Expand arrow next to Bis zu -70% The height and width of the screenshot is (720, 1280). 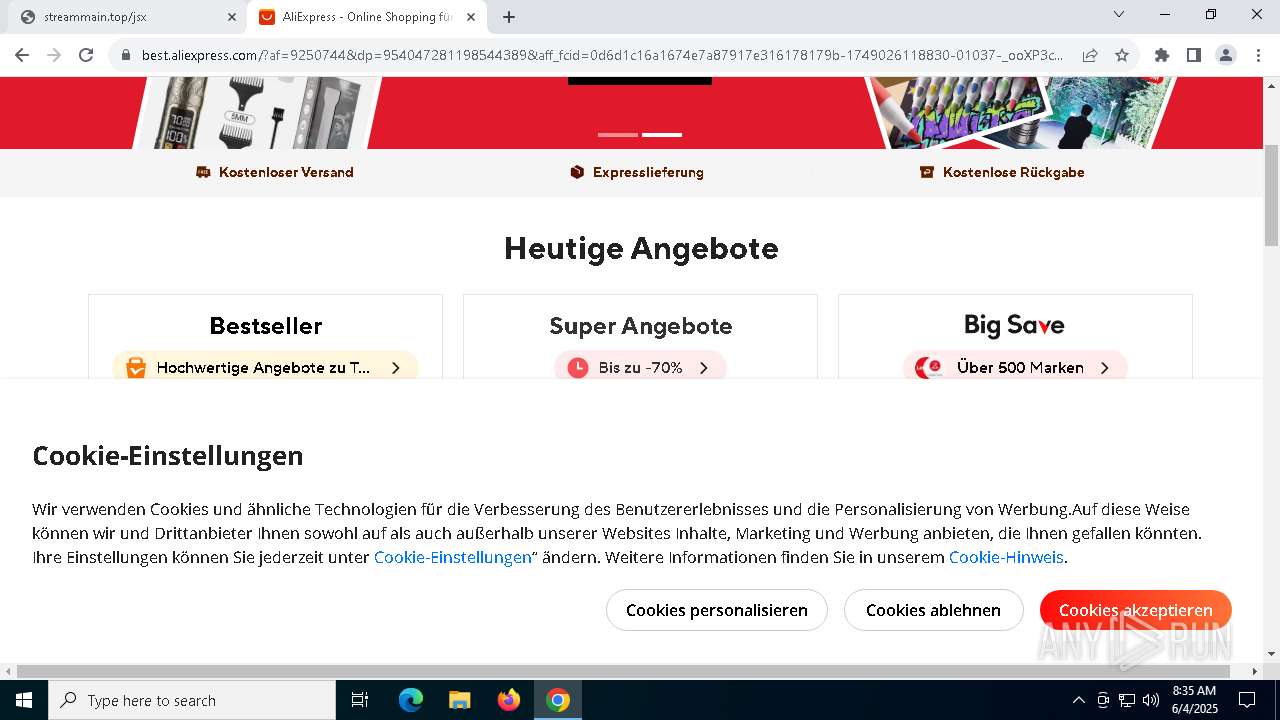point(704,368)
